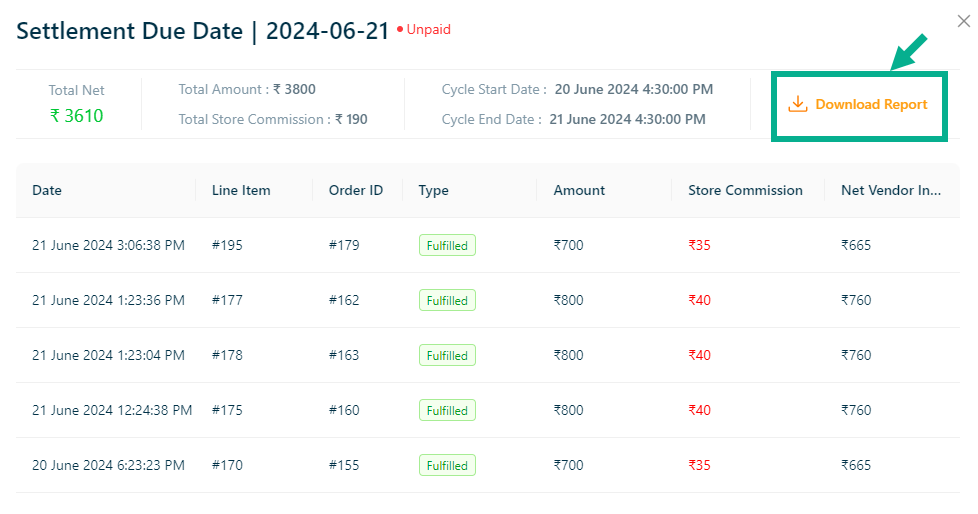Viewport: 978px width, 514px height.
Task: Click the Net Vendor column header
Action: click(890, 190)
